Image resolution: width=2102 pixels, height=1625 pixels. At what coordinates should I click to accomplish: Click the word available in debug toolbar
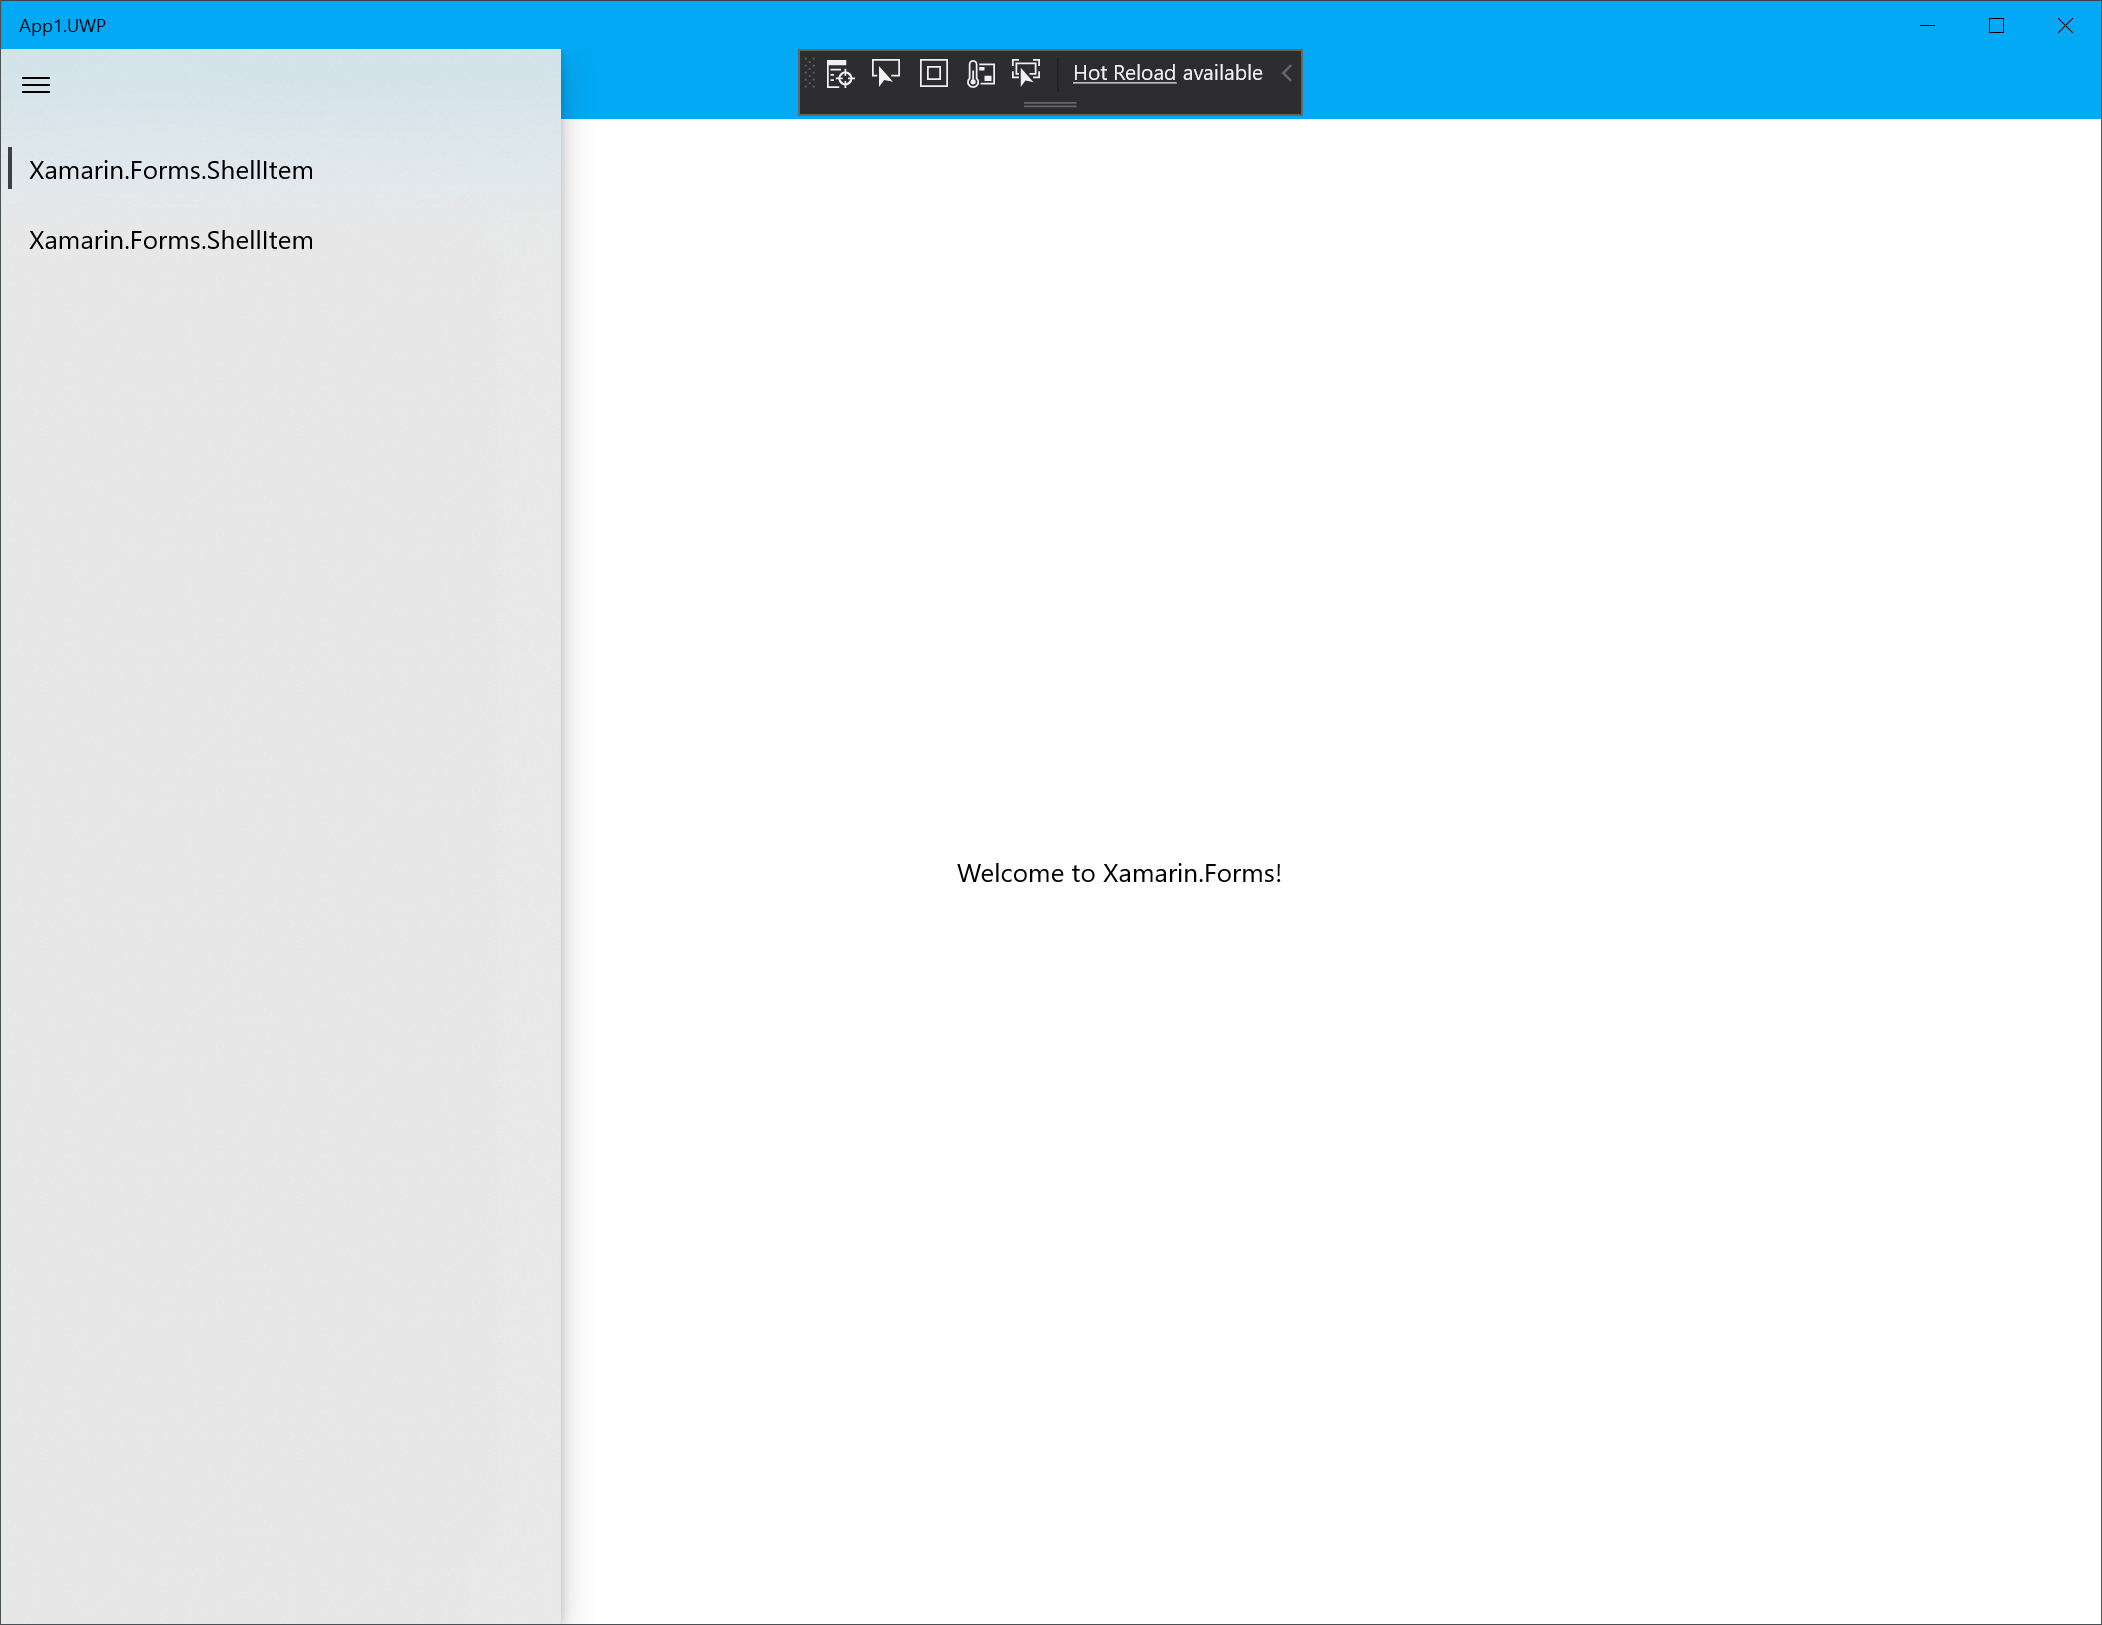point(1222,73)
